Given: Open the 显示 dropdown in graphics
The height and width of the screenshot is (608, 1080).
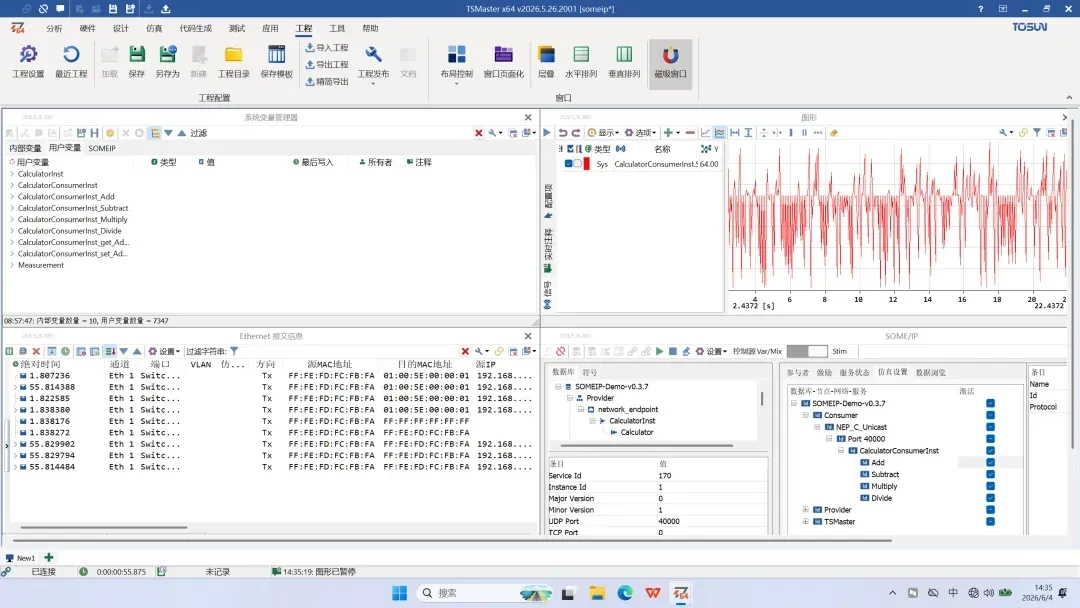Looking at the screenshot, I should click(x=603, y=133).
